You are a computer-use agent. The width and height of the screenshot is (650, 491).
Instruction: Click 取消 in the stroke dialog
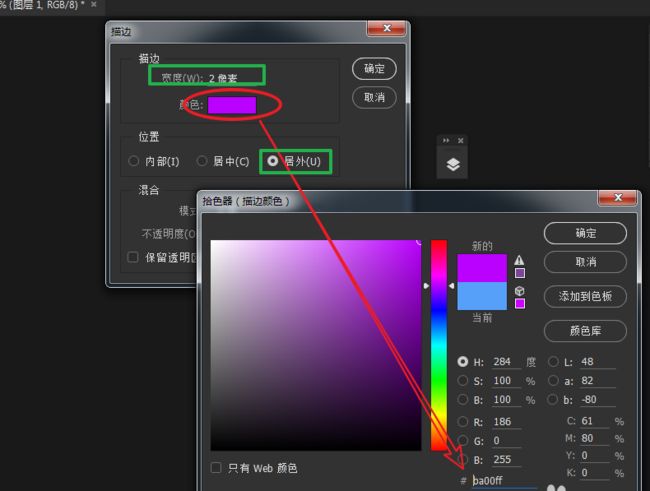pyautogui.click(x=374, y=97)
